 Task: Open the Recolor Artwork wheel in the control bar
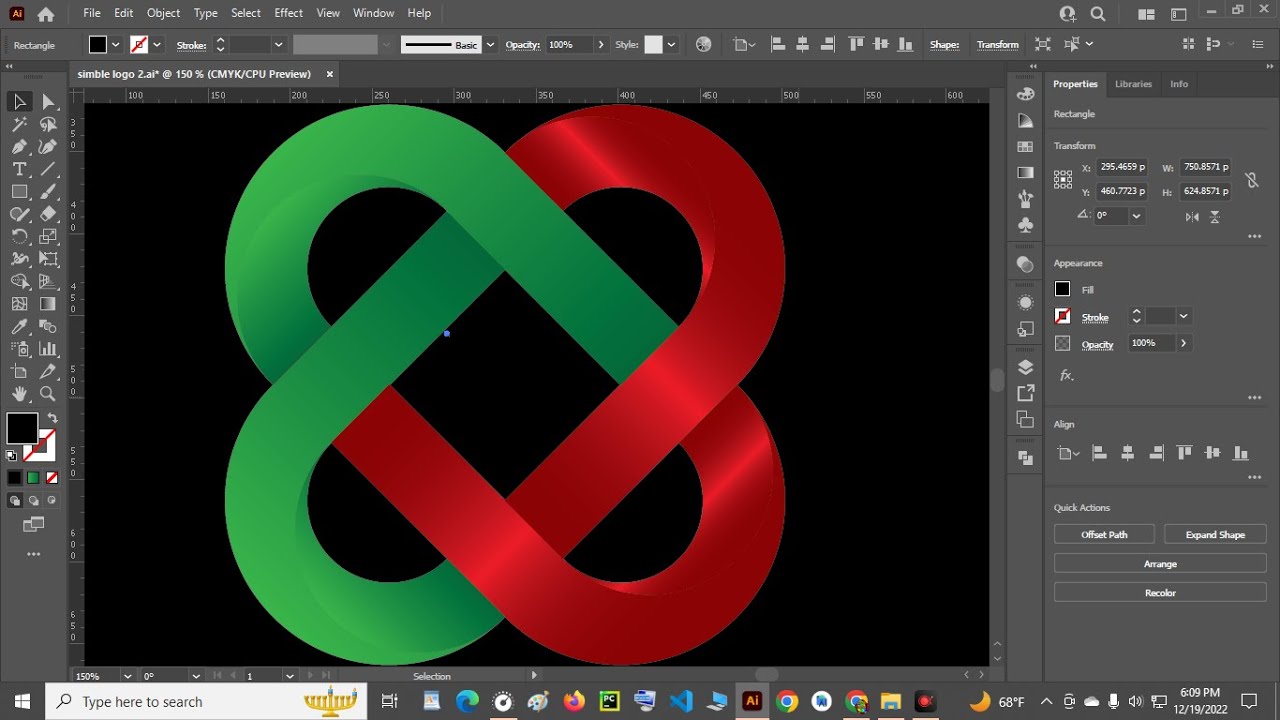703,45
